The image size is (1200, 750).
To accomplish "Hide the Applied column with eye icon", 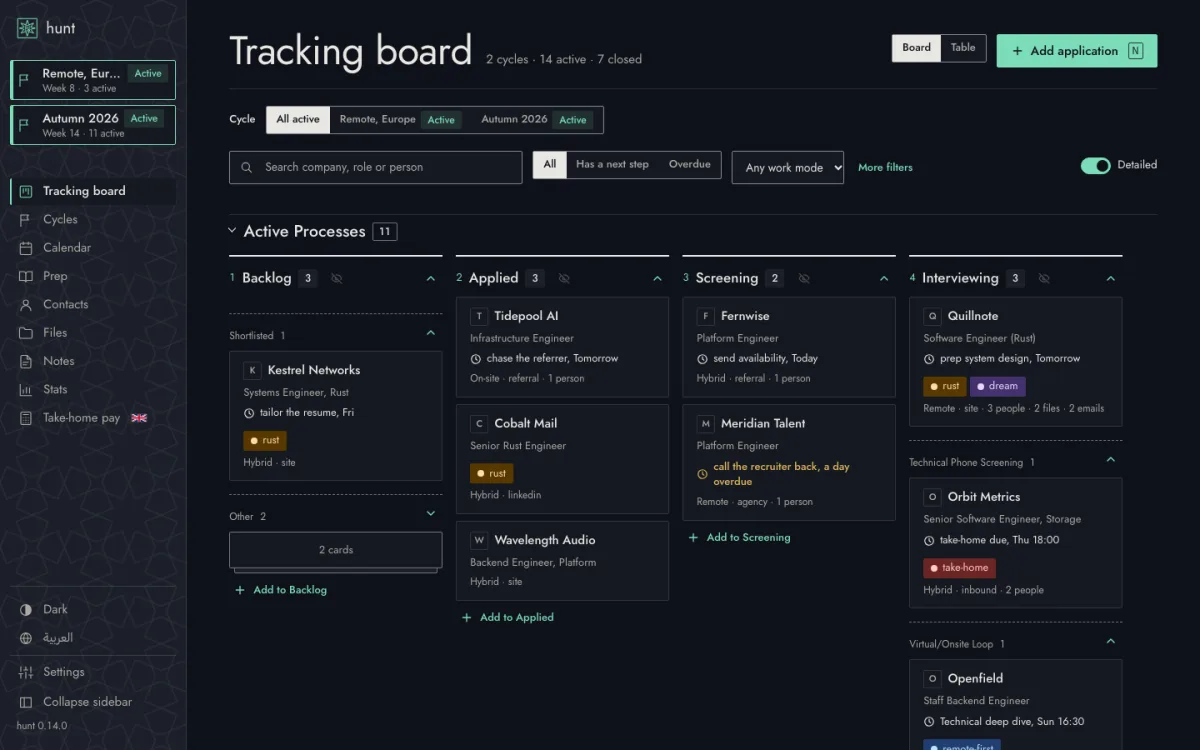I will coord(564,279).
